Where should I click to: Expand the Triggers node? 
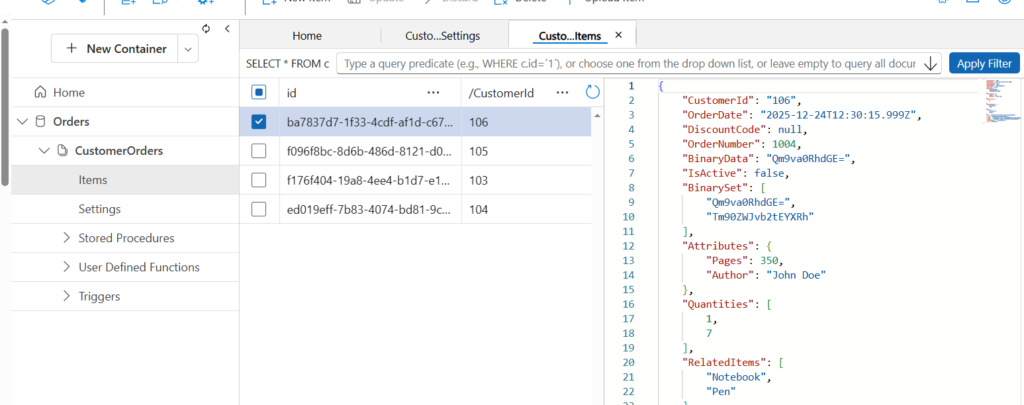(x=67, y=296)
